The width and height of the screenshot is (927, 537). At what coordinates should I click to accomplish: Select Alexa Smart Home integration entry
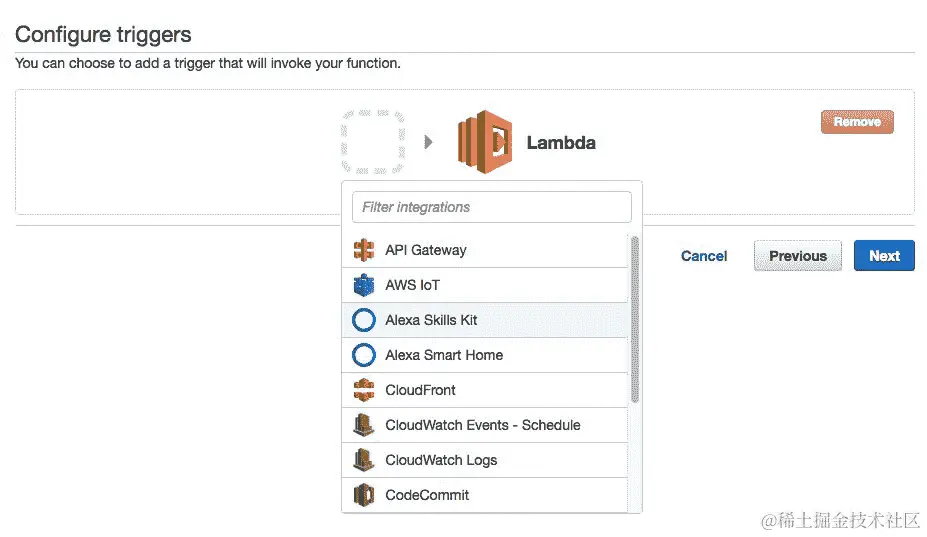tap(444, 355)
